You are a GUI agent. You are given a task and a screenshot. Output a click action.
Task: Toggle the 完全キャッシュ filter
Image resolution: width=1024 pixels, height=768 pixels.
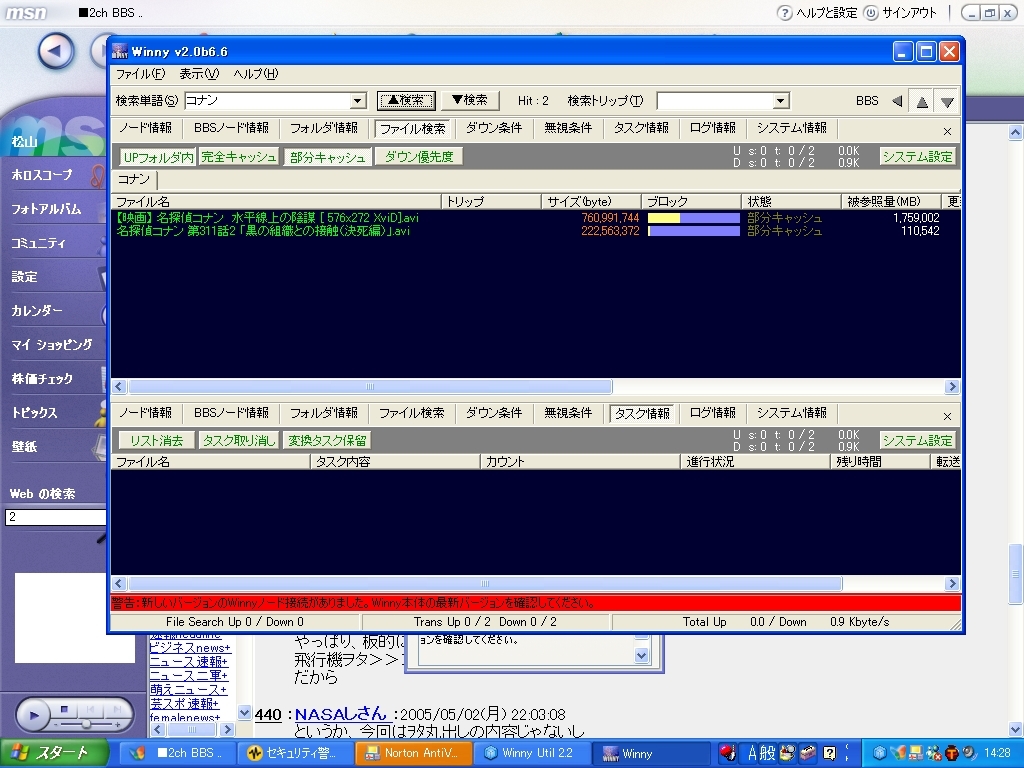[238, 157]
